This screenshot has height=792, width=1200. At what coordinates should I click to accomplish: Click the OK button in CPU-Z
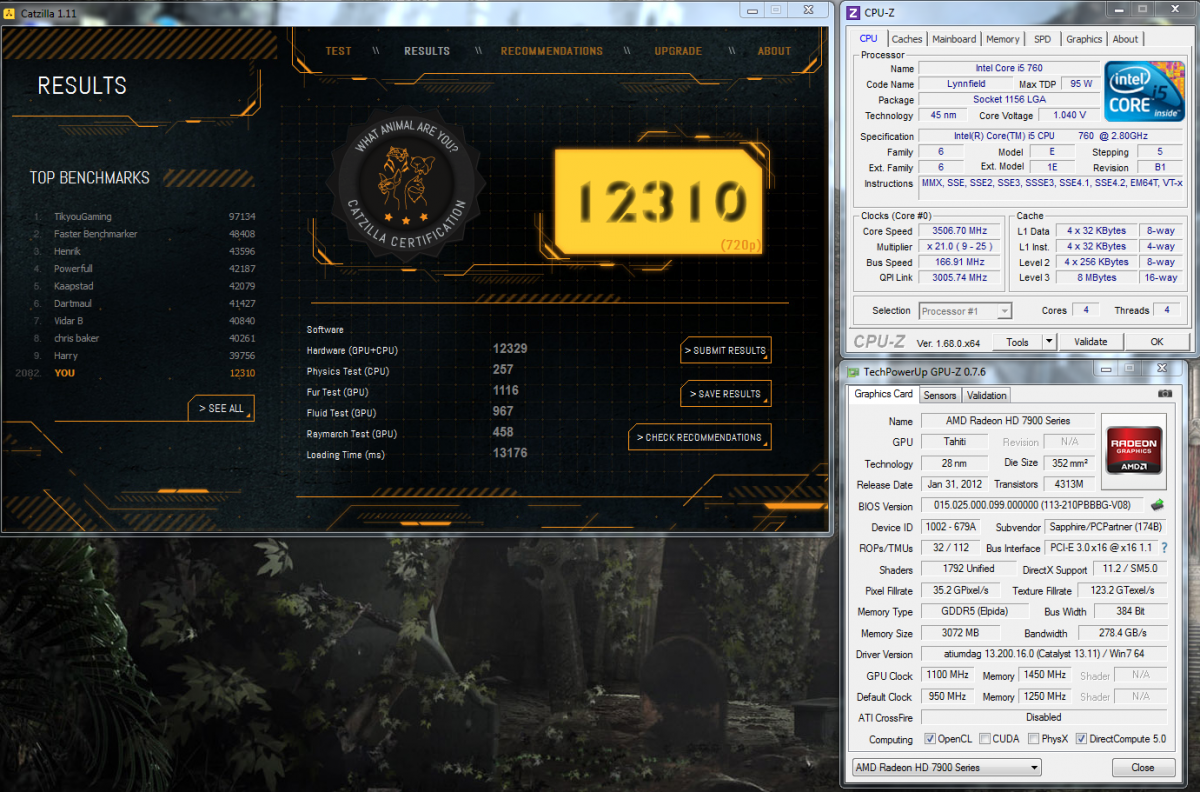point(1157,342)
